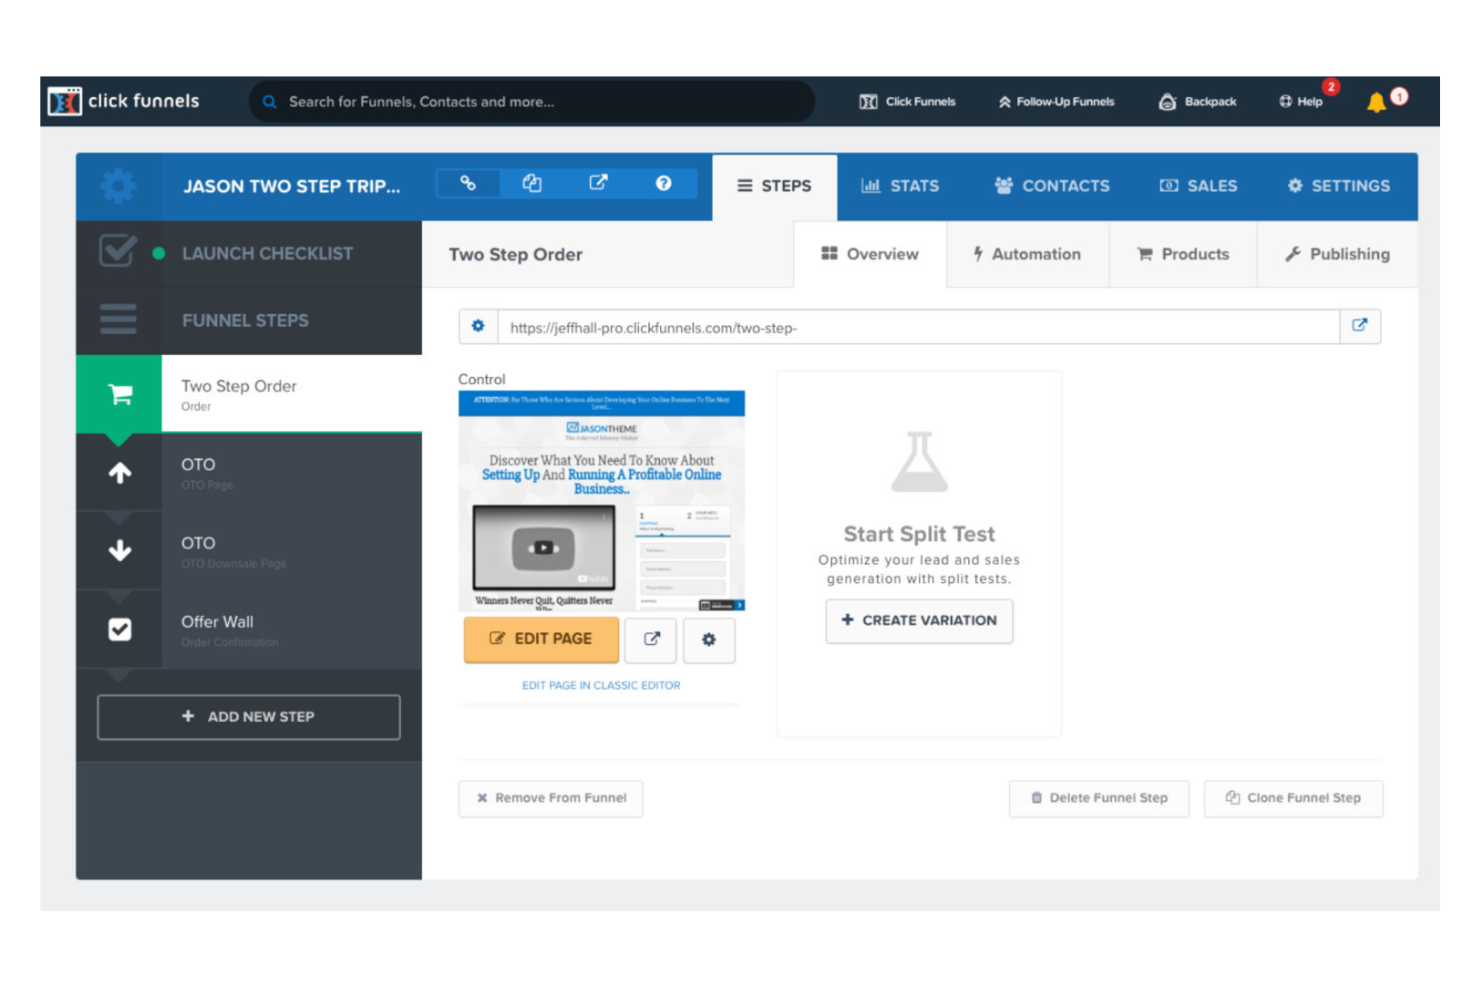This screenshot has height=987, width=1480.
Task: Click the gear icon beside the page URL
Action: point(479,326)
